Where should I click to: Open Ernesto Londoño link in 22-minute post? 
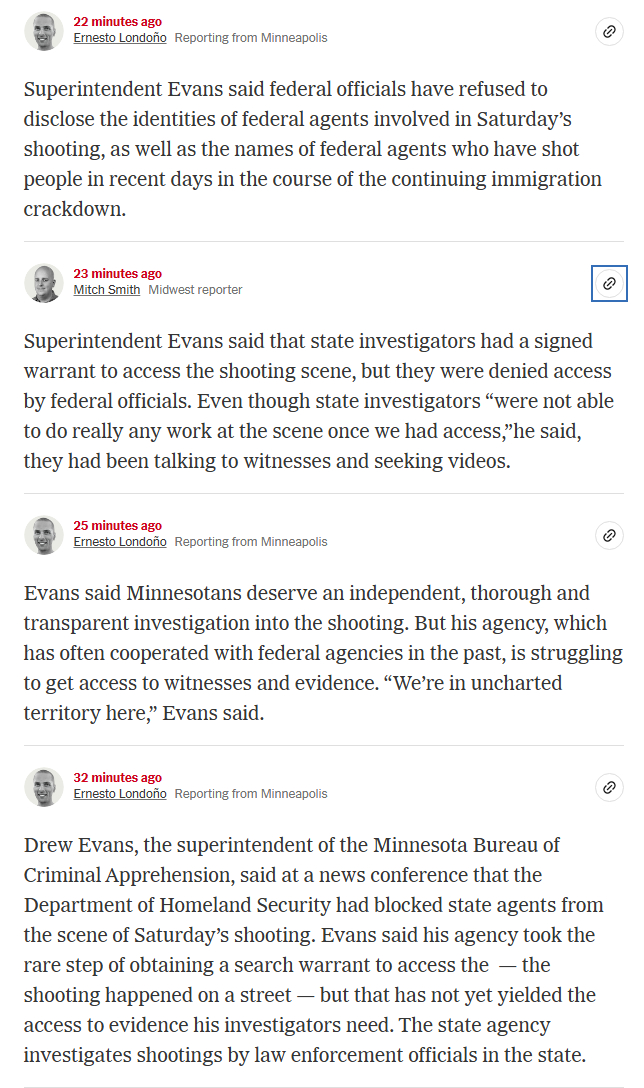tap(120, 38)
